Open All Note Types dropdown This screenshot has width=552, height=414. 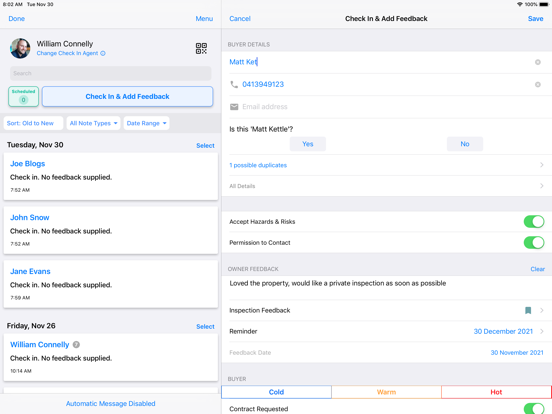[x=93, y=123]
